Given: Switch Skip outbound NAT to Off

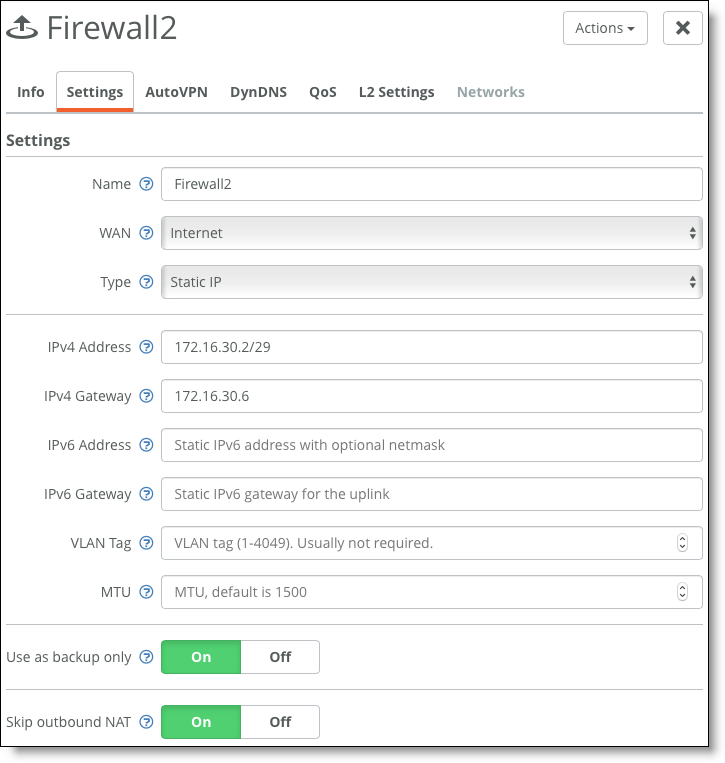Looking at the screenshot, I should (x=280, y=722).
